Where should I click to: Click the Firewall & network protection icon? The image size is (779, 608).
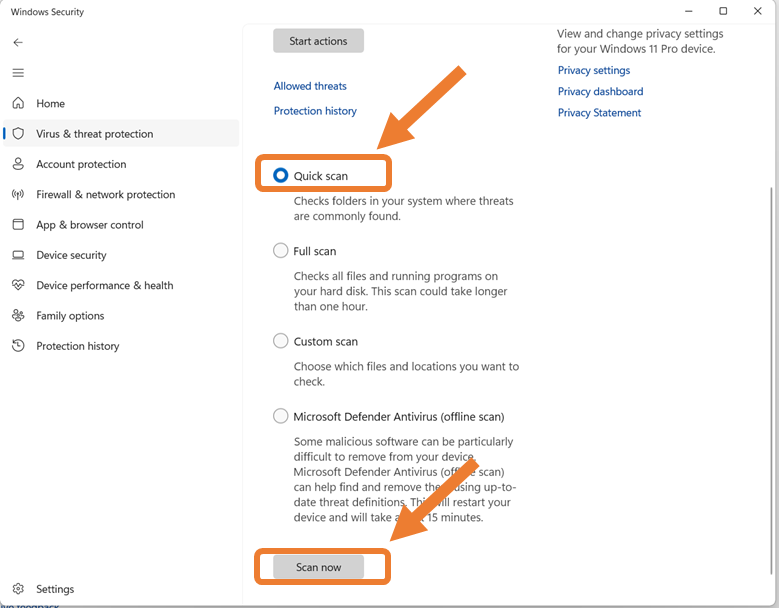pos(18,195)
